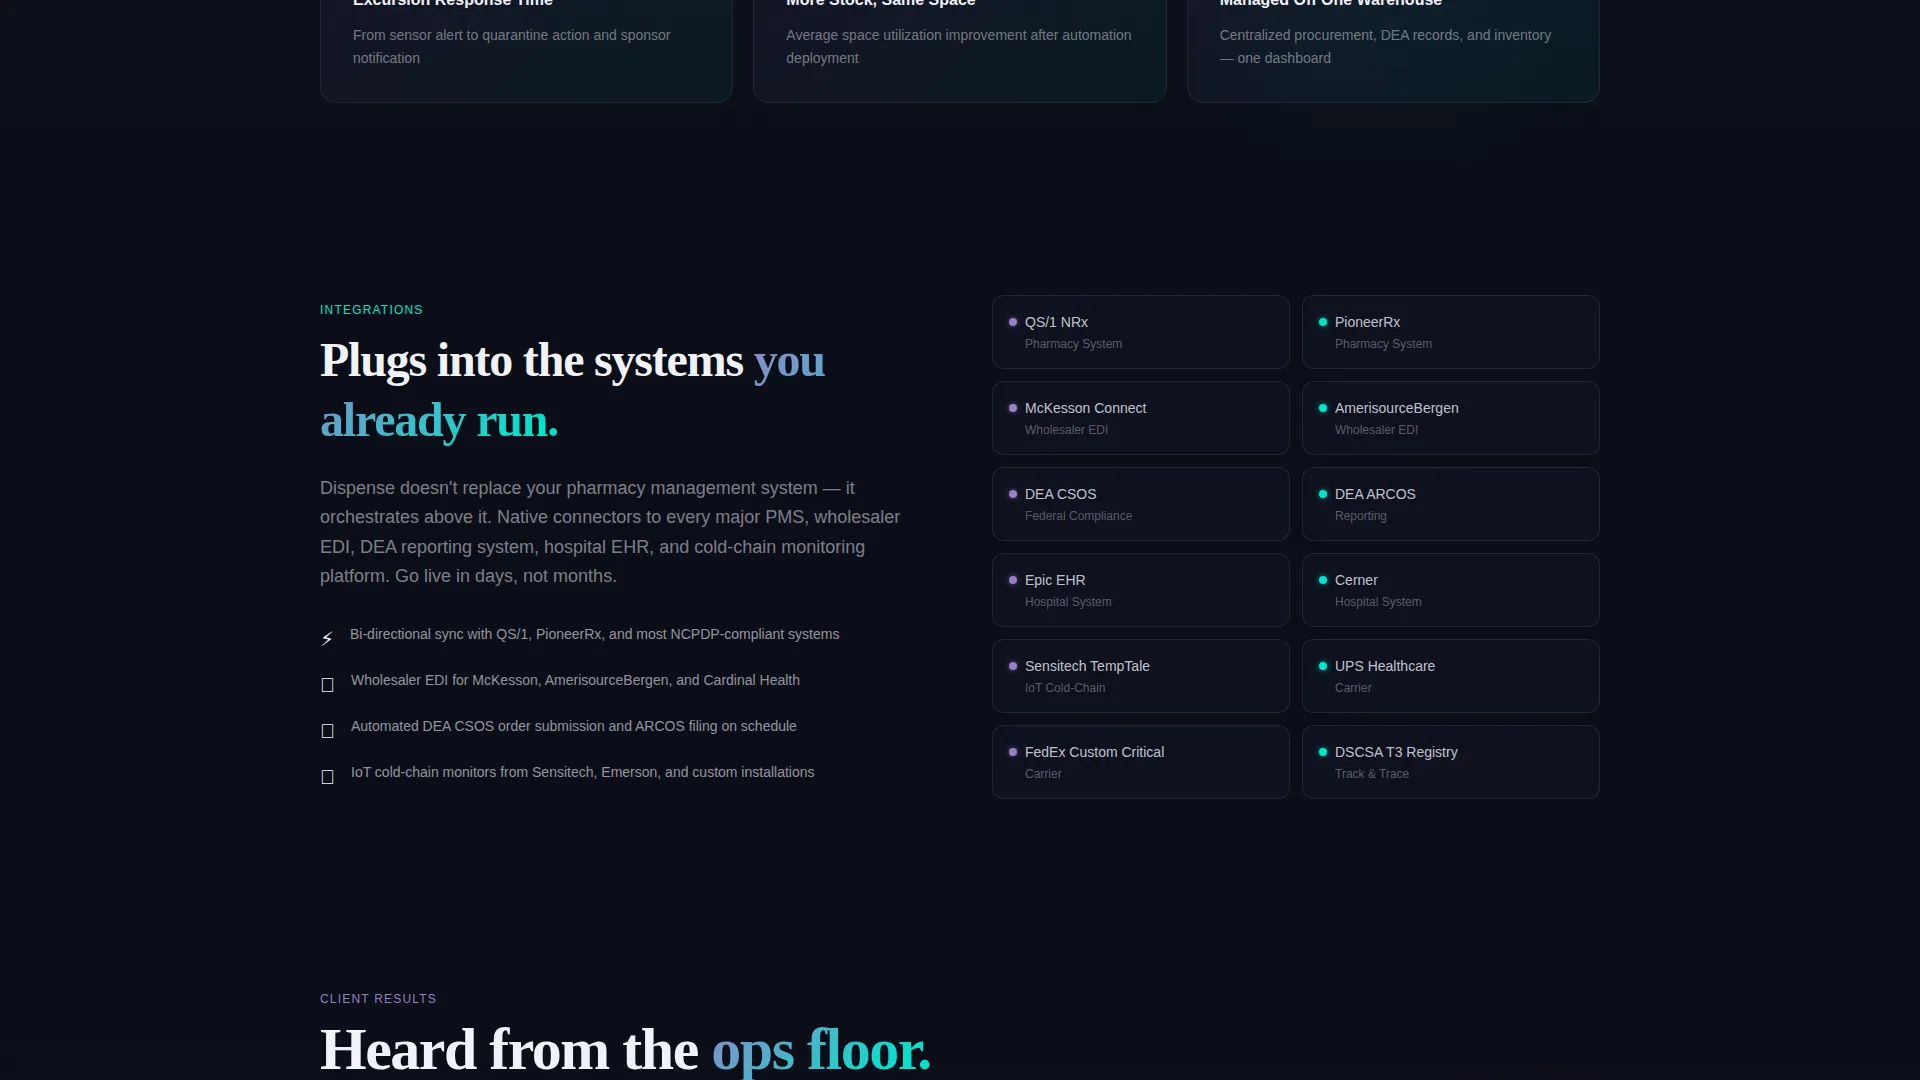This screenshot has width=1920, height=1080.
Task: Click 'Federal Compliance' label under DEA CSOS
Action: click(x=1078, y=516)
